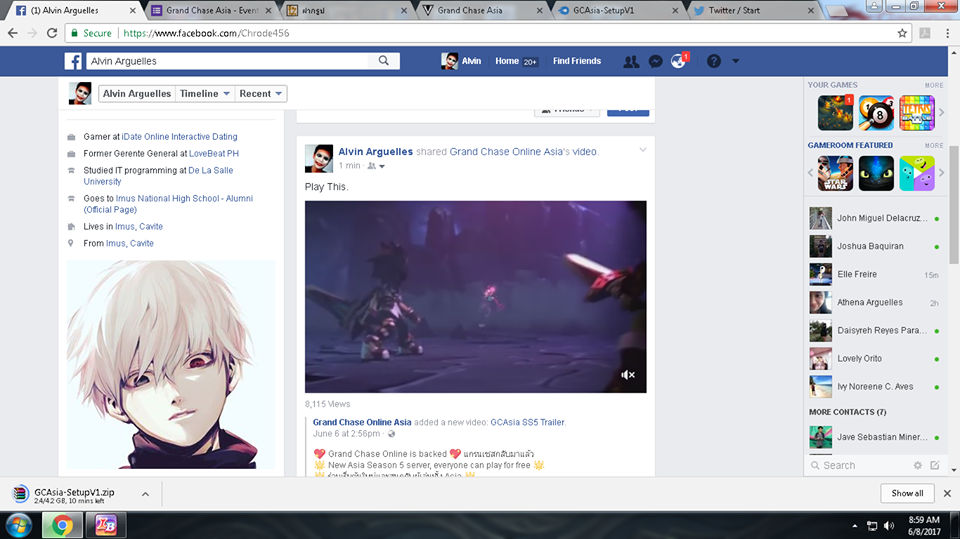Open chat with John Miguel Delacruz

[876, 218]
